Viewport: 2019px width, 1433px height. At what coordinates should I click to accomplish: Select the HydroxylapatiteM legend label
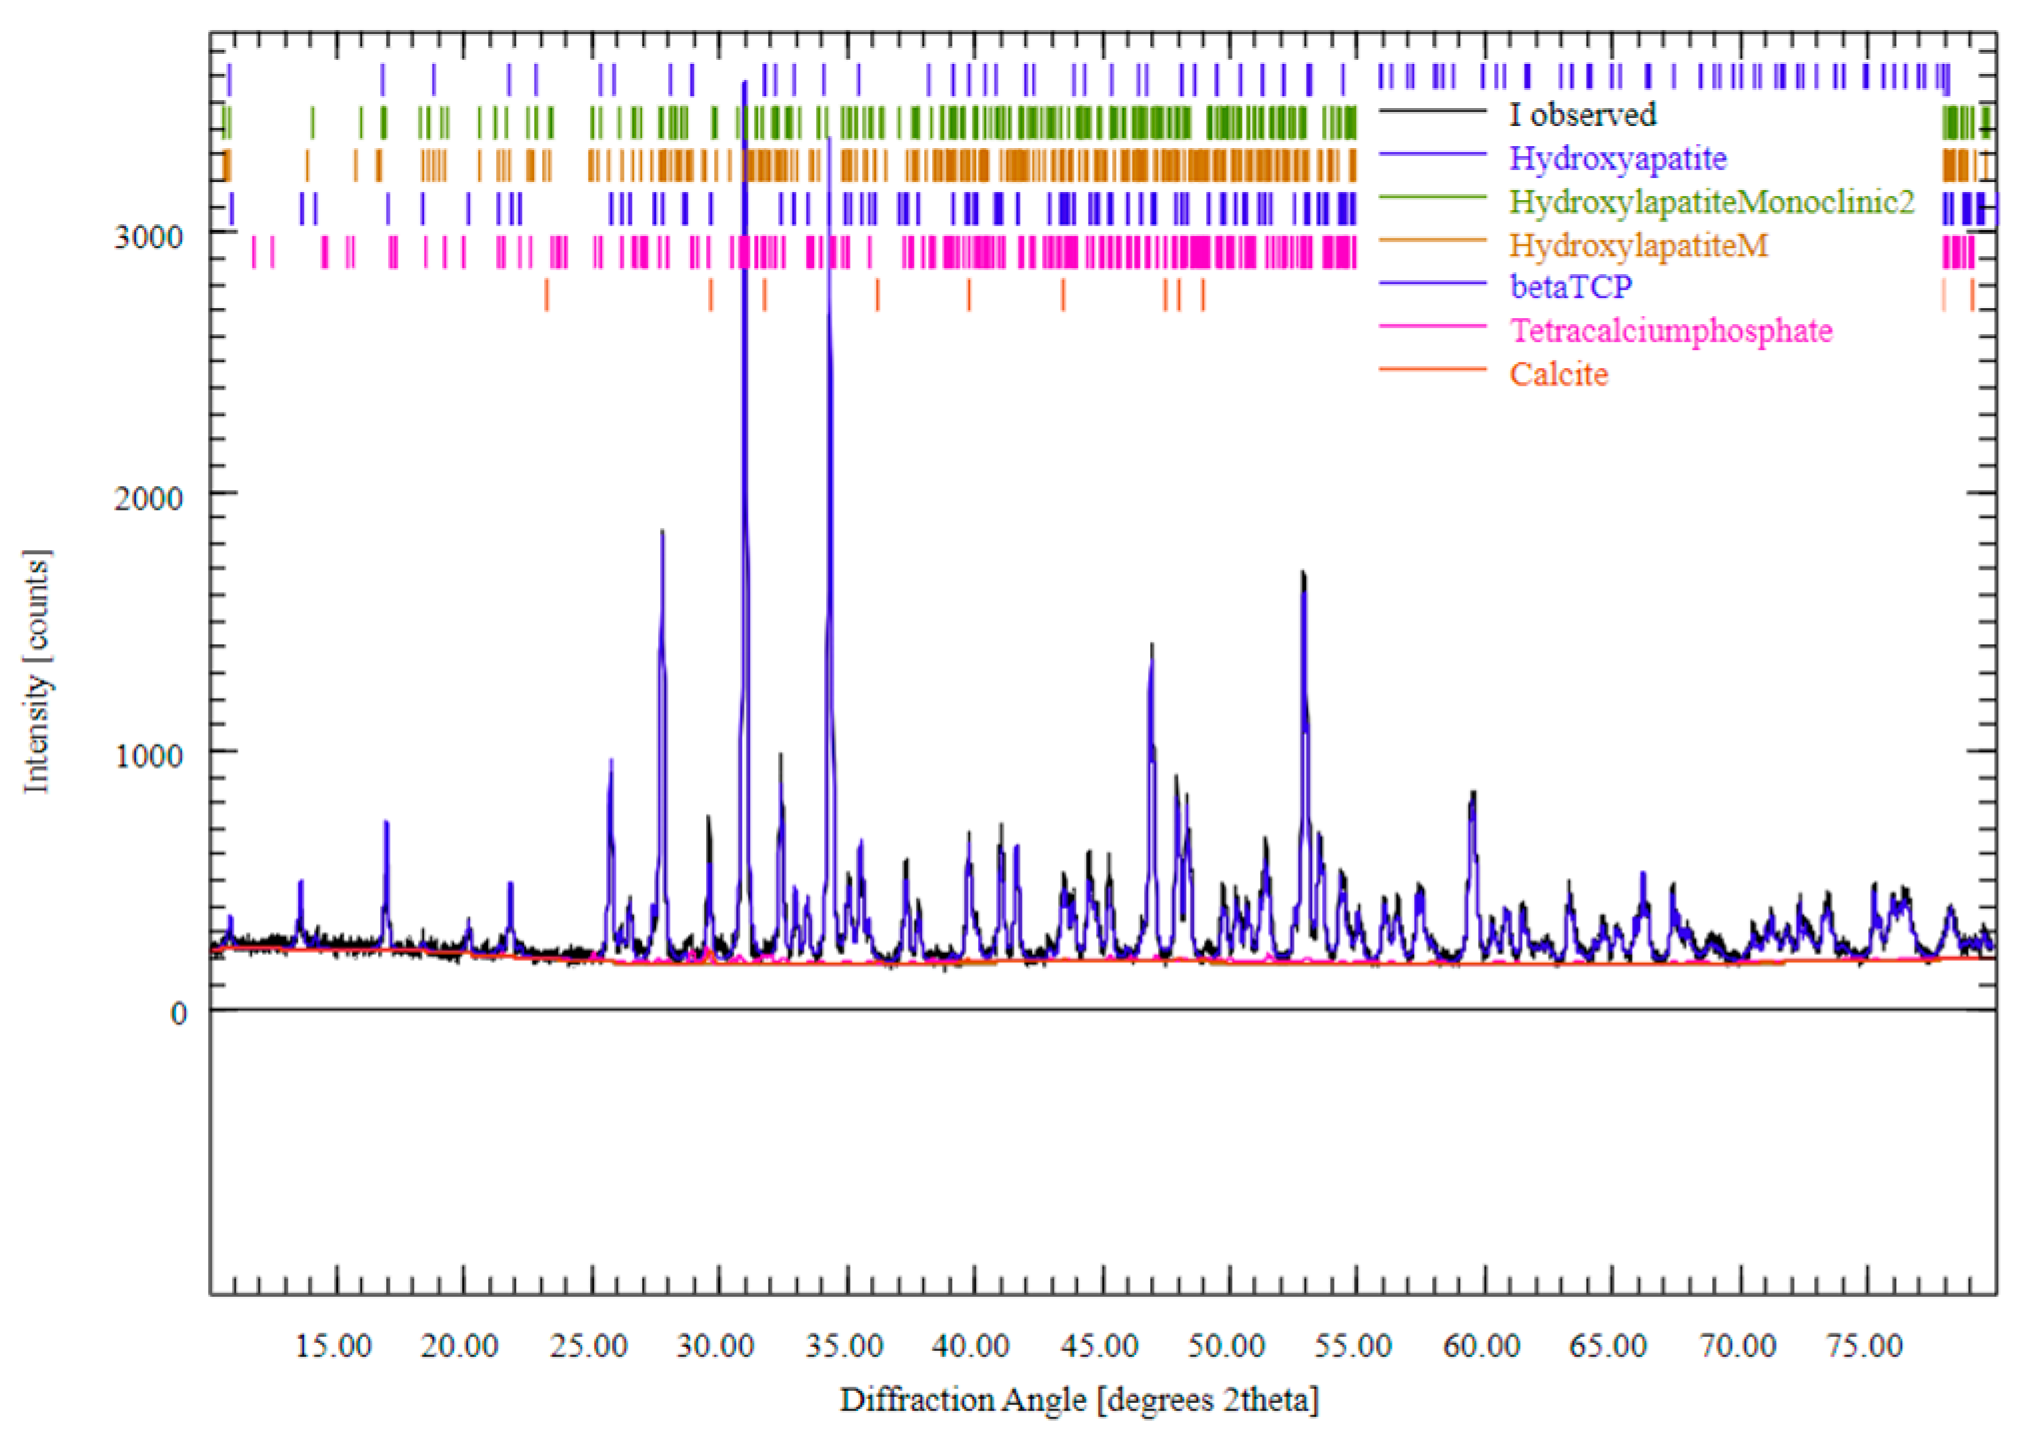pyautogui.click(x=1638, y=245)
